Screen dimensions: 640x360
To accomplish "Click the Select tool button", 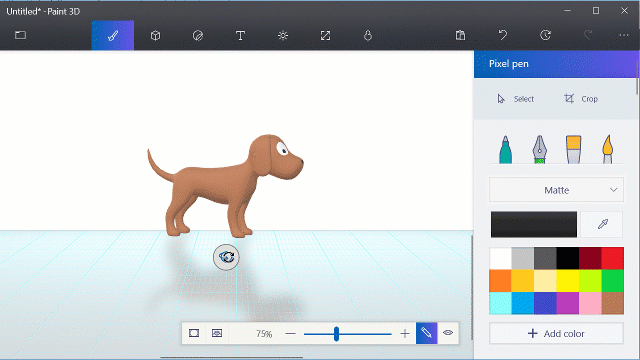I will coord(516,99).
